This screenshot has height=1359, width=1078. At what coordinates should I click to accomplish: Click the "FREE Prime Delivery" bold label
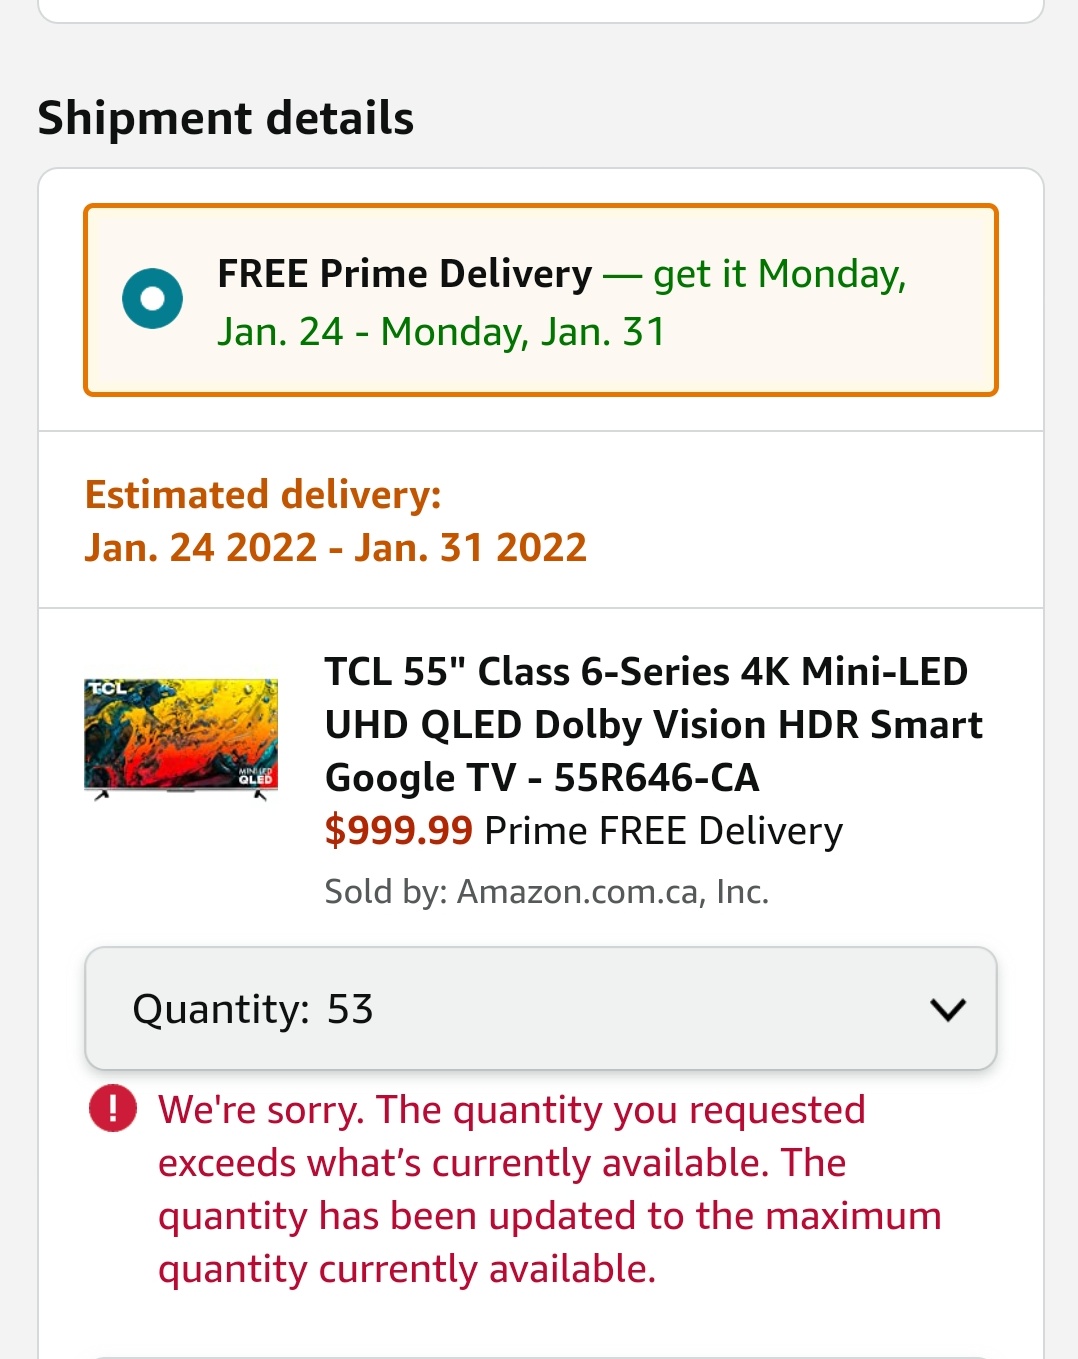[x=404, y=274]
